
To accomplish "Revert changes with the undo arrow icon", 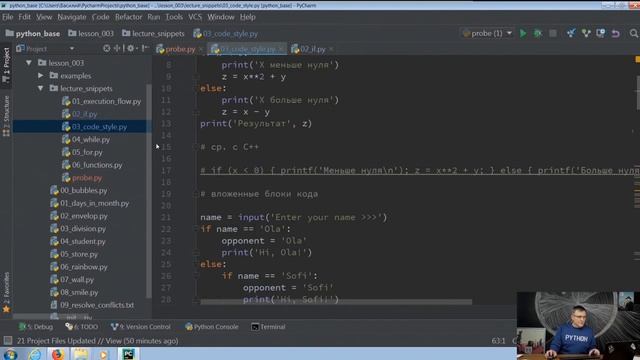I will pyautogui.click(x=616, y=33).
